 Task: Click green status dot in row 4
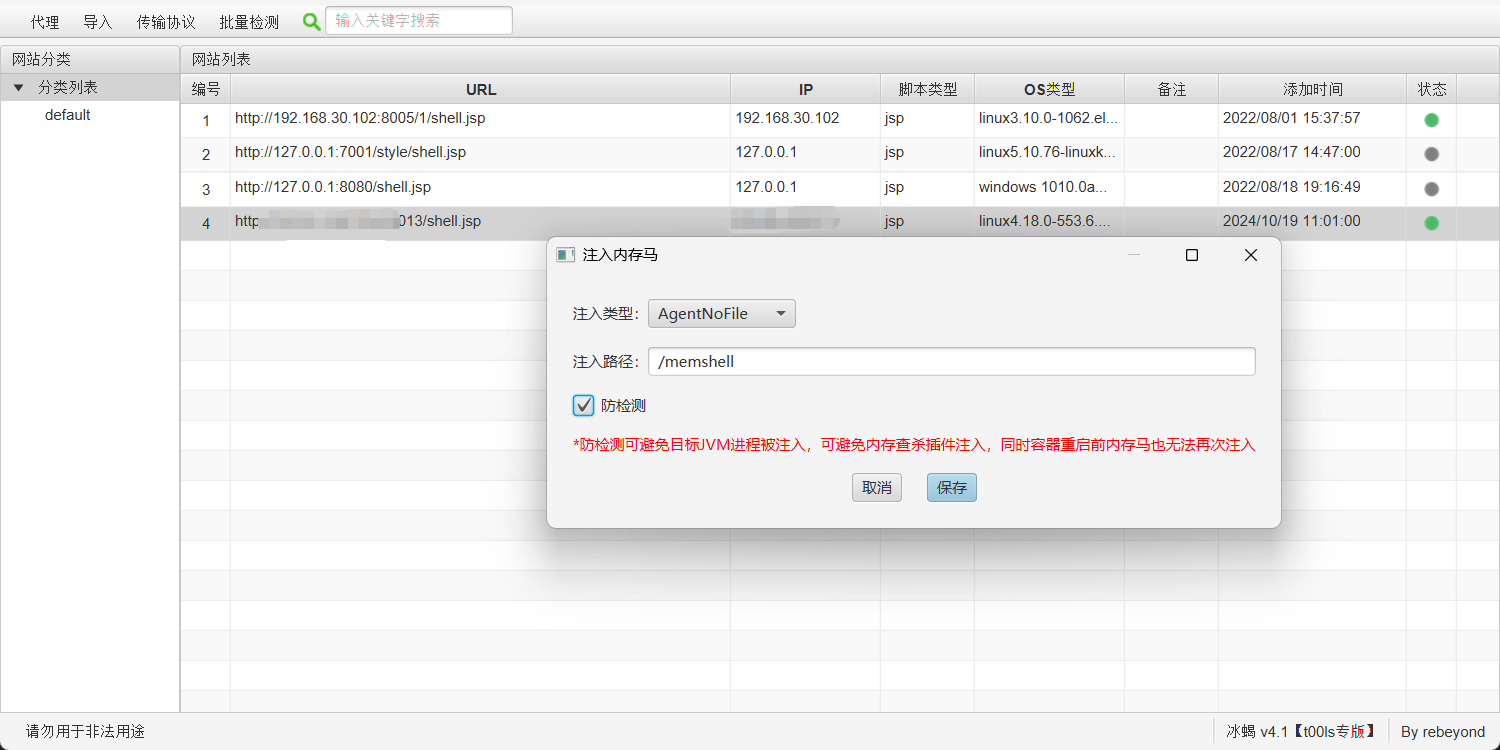click(1431, 222)
